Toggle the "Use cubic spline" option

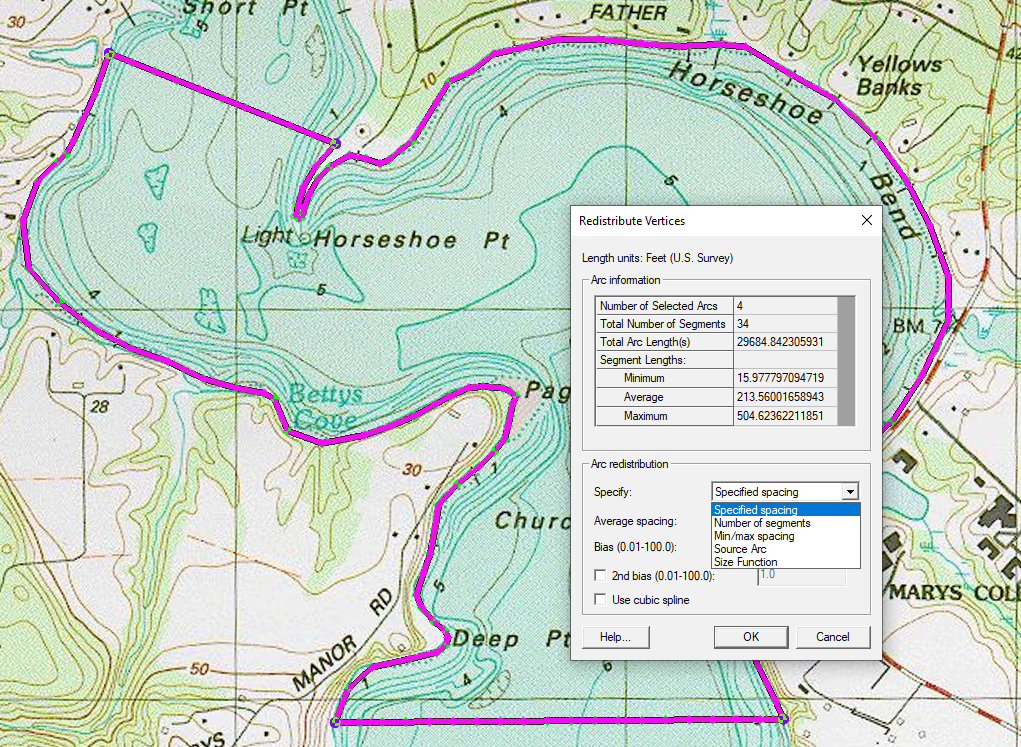point(598,599)
